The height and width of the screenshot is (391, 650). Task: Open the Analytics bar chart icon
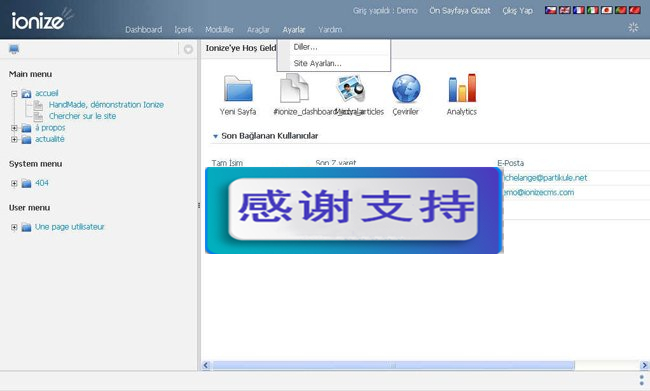(x=462, y=88)
